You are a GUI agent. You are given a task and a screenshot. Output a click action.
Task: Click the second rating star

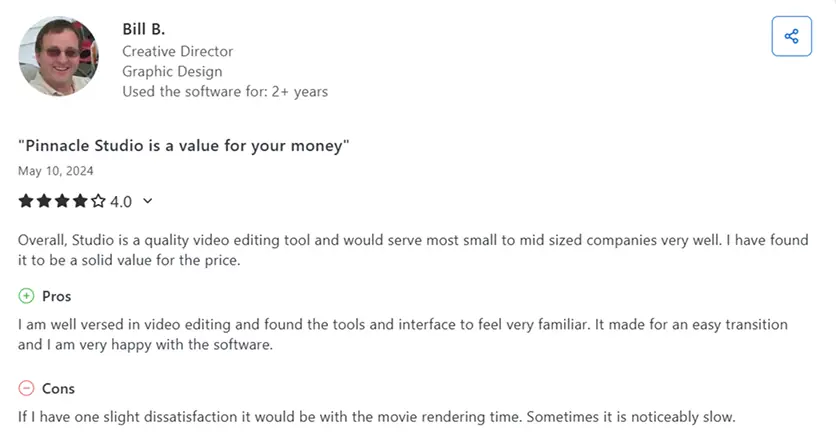coord(44,201)
